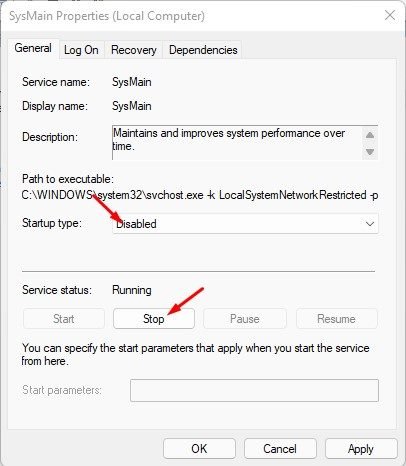
Task: Expand the Startup type dropdown arrow
Action: pyautogui.click(x=370, y=224)
